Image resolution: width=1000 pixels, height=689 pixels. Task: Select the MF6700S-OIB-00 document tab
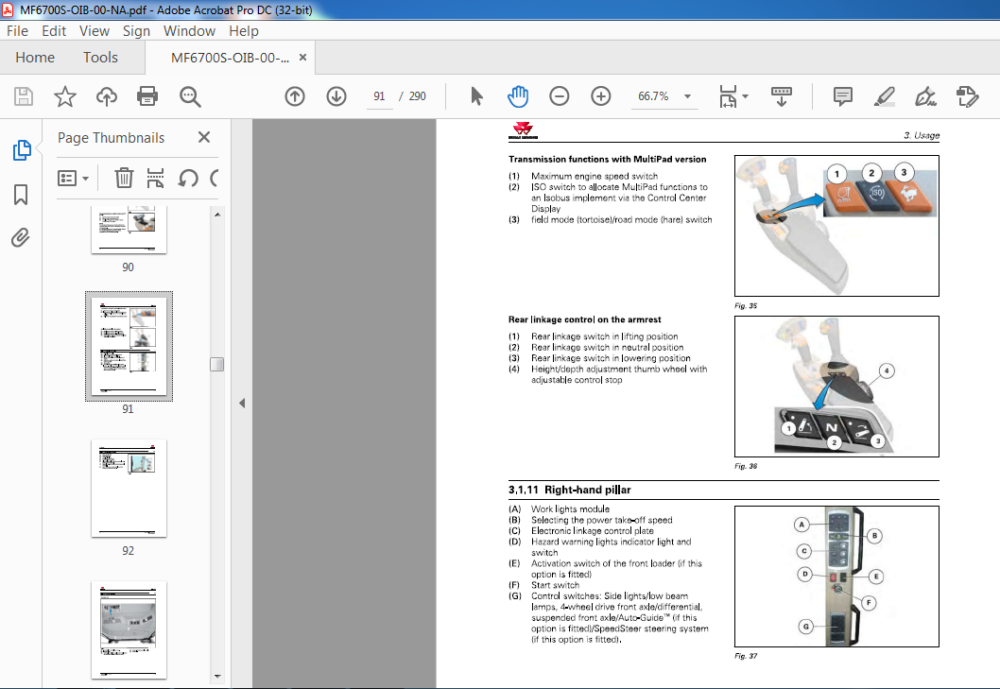[x=230, y=58]
